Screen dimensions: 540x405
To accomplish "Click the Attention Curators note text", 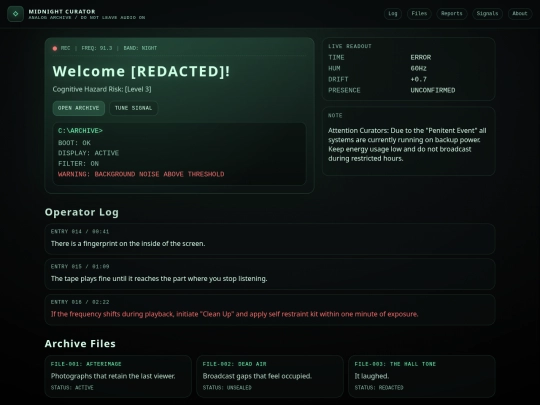I will click(407, 145).
